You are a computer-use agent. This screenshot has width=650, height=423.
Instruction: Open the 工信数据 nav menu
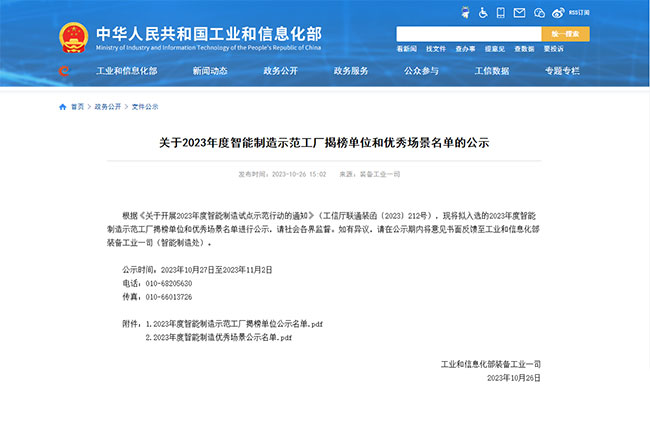(492, 71)
